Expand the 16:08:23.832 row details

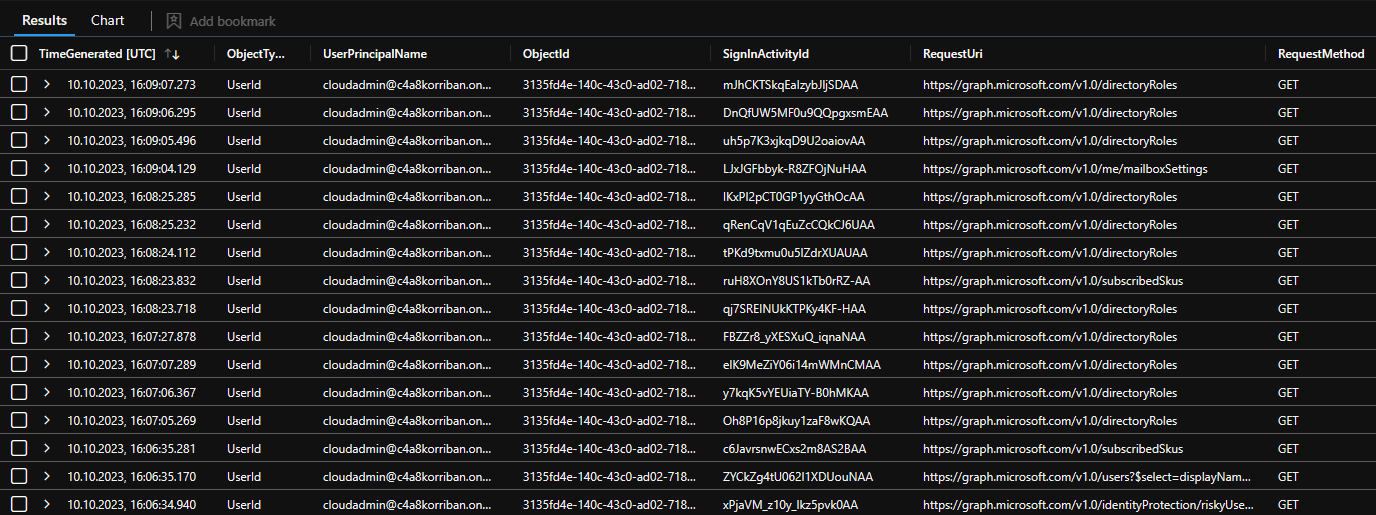46,281
